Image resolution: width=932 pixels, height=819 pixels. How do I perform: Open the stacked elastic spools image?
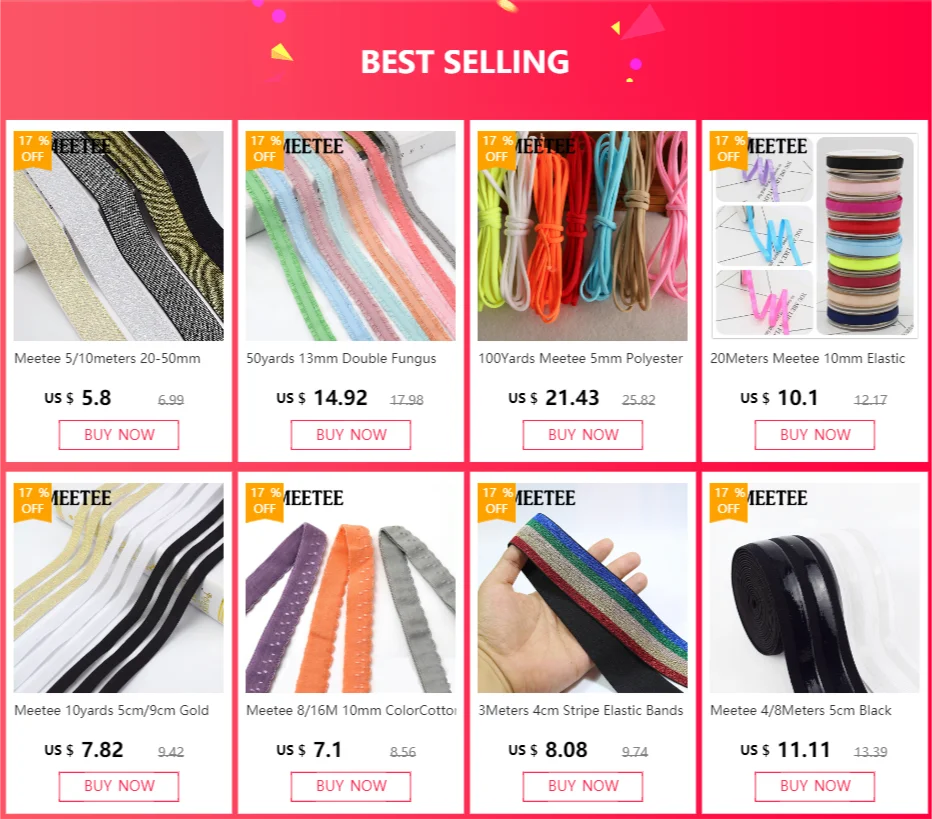tap(814, 236)
